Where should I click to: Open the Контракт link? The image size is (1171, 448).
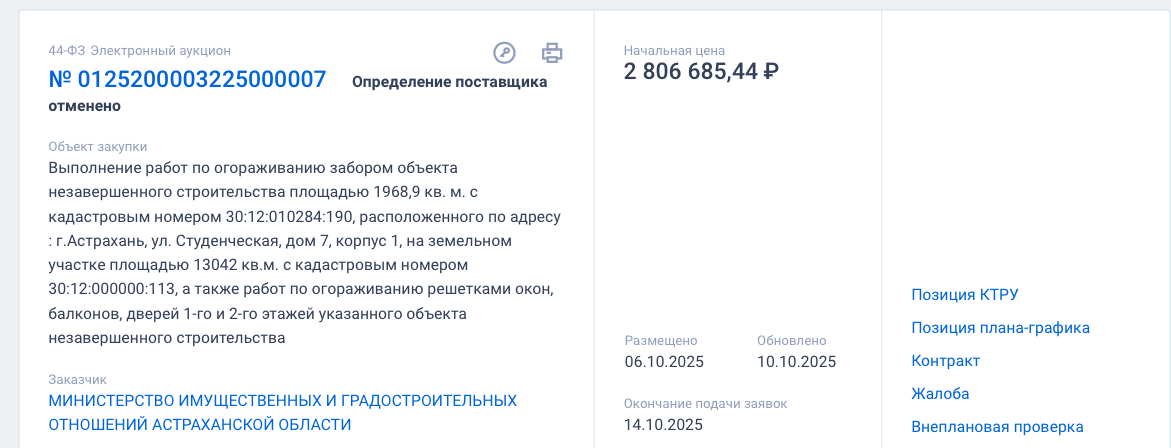coord(945,361)
